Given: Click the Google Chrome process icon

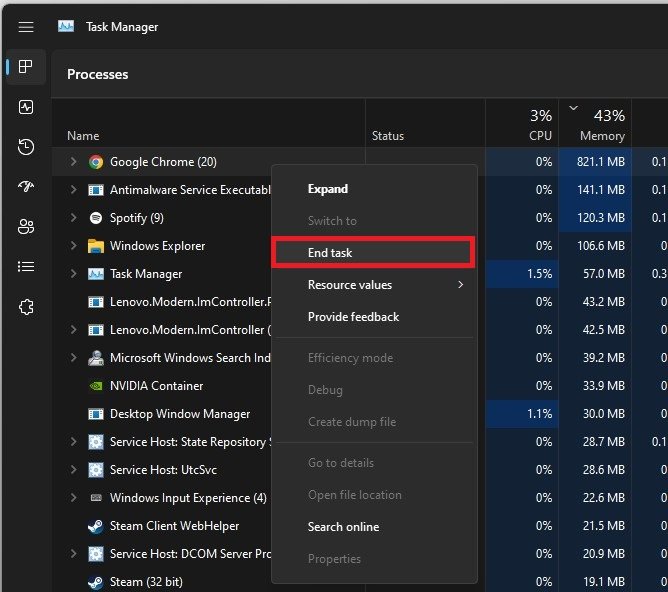Looking at the screenshot, I should [96, 162].
